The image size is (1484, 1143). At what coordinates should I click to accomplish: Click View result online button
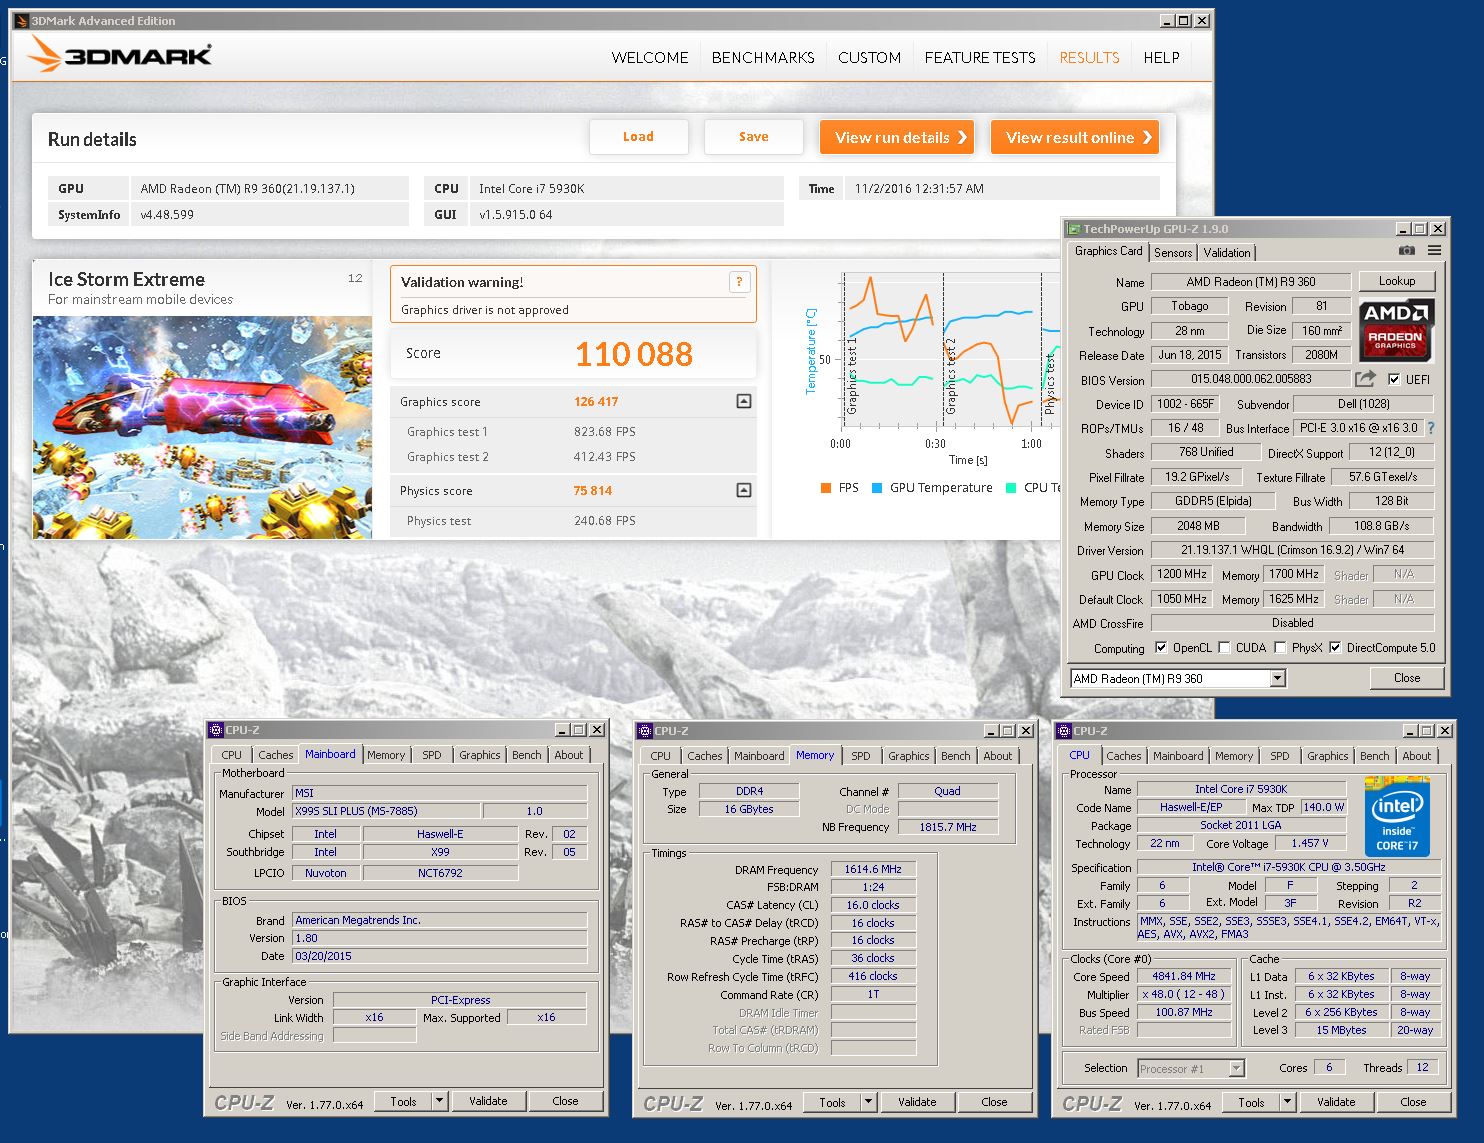click(1075, 137)
